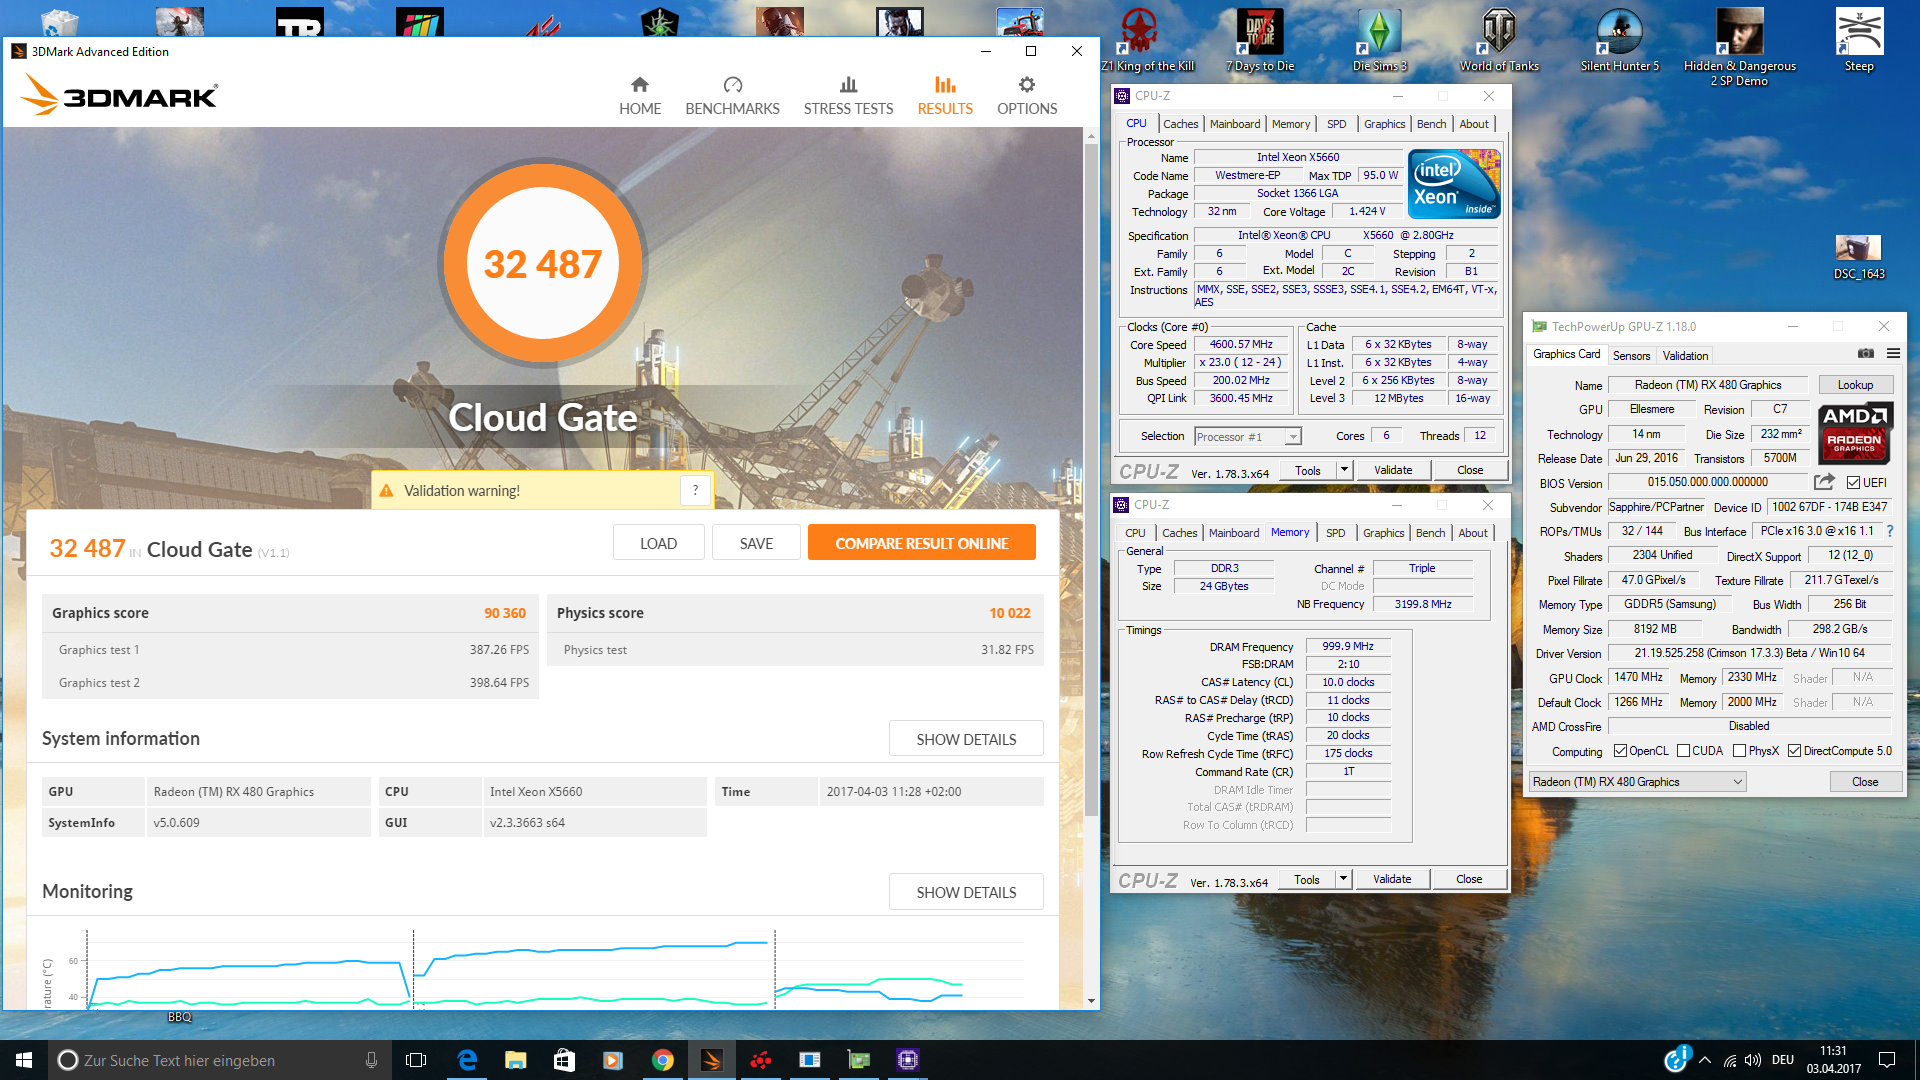Click SAVE button in 3DMark results

pos(756,543)
